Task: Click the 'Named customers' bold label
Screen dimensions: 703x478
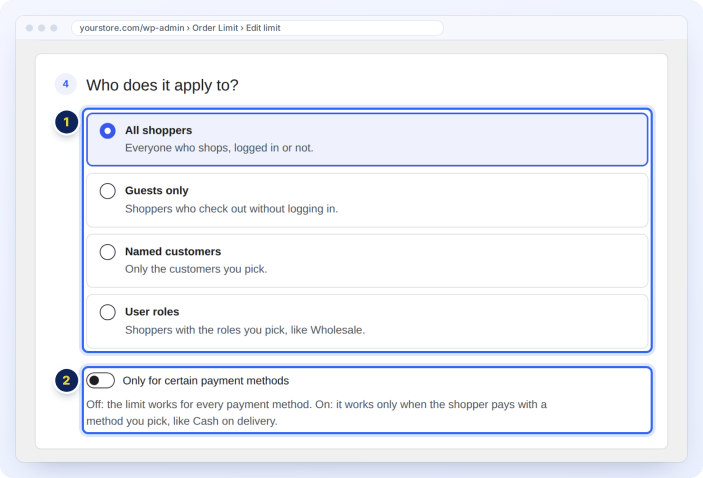Action: (x=173, y=252)
